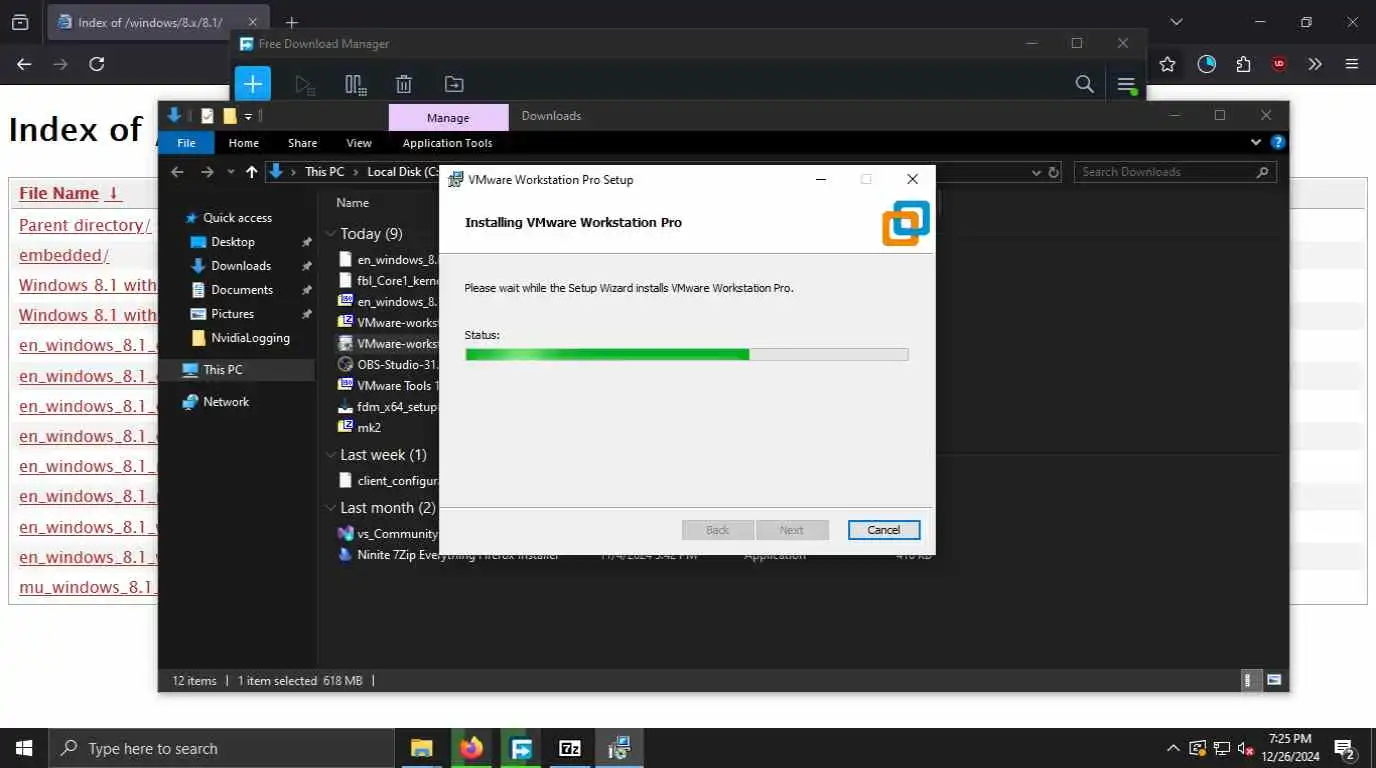Go back in Firefox
Viewport: 1376px width, 768px height.
[24, 64]
